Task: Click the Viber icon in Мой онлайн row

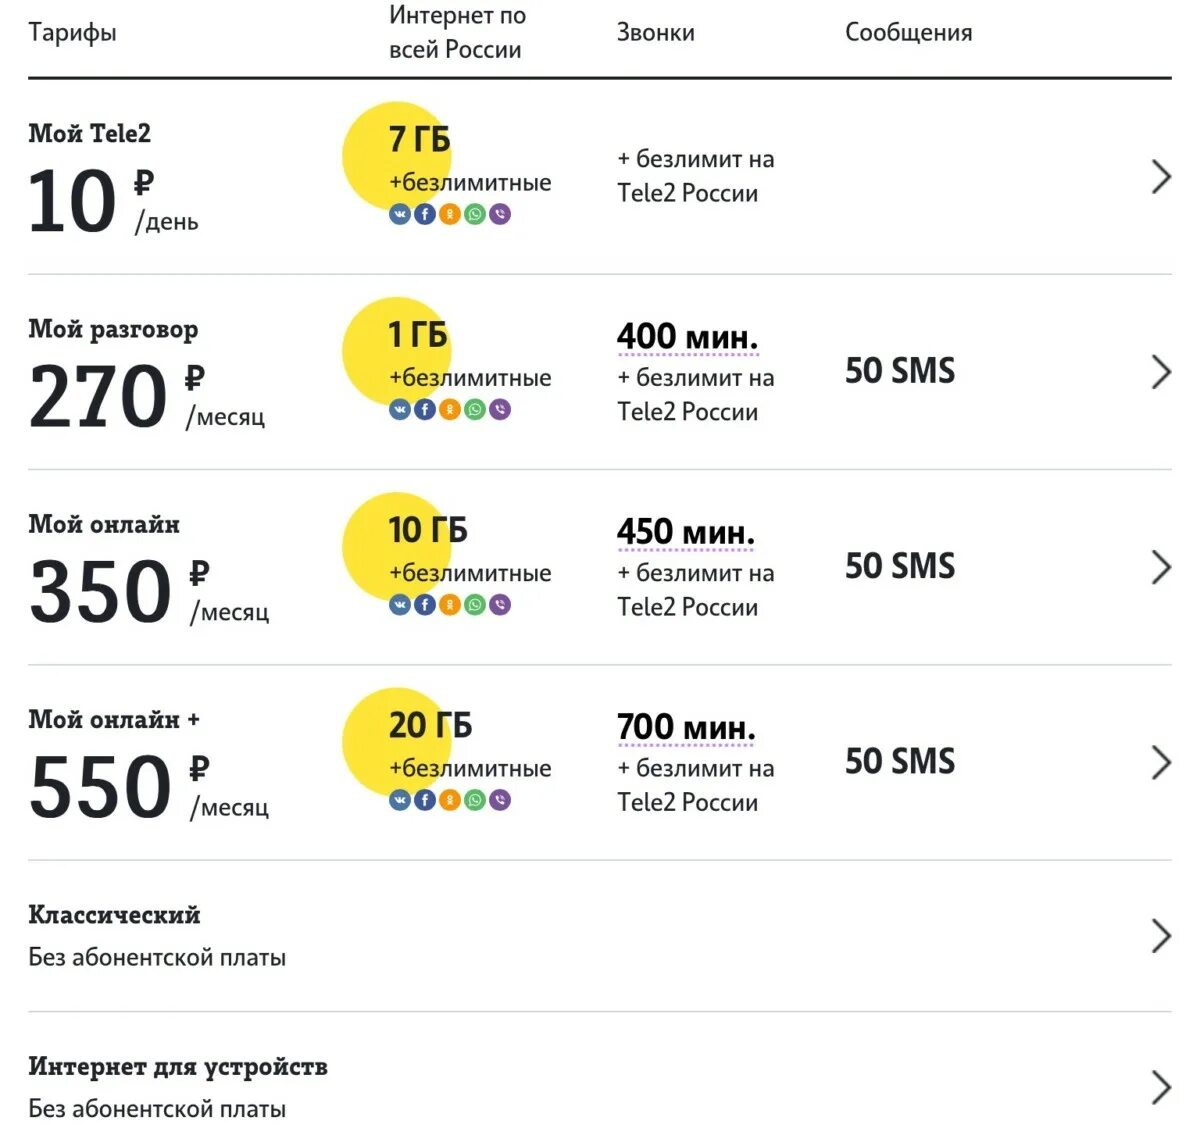Action: click(500, 604)
